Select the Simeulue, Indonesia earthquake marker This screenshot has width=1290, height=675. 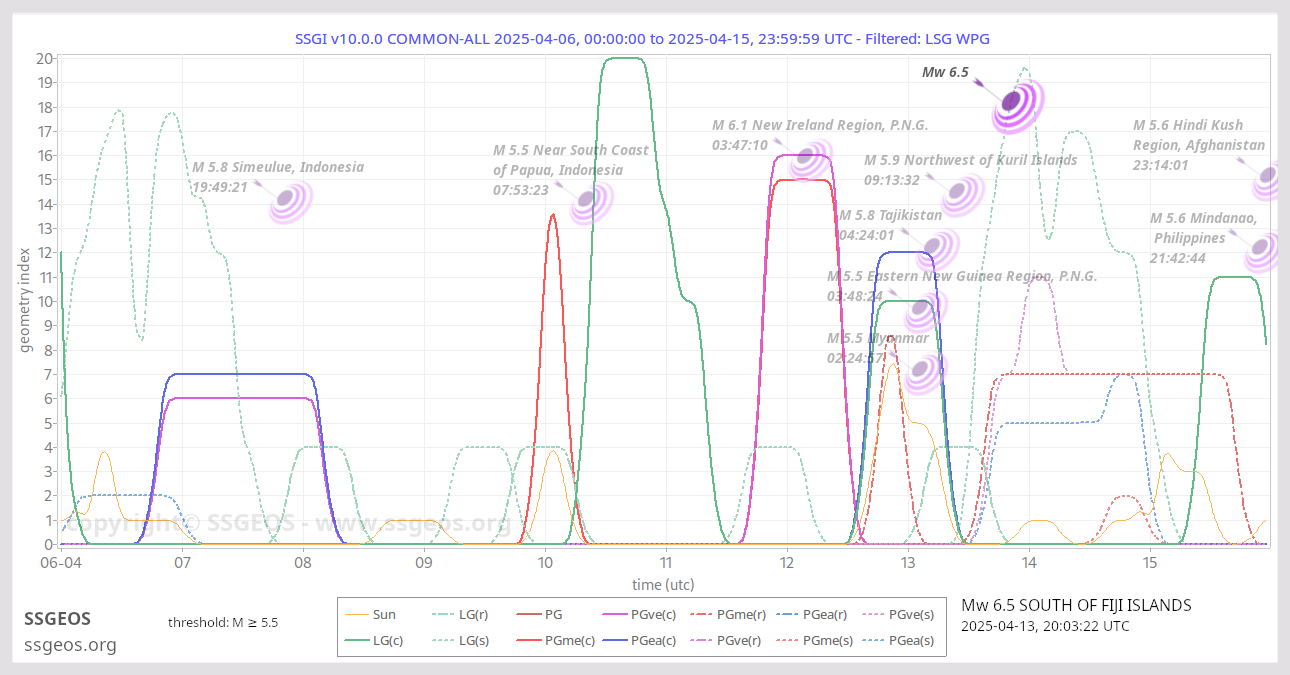290,202
